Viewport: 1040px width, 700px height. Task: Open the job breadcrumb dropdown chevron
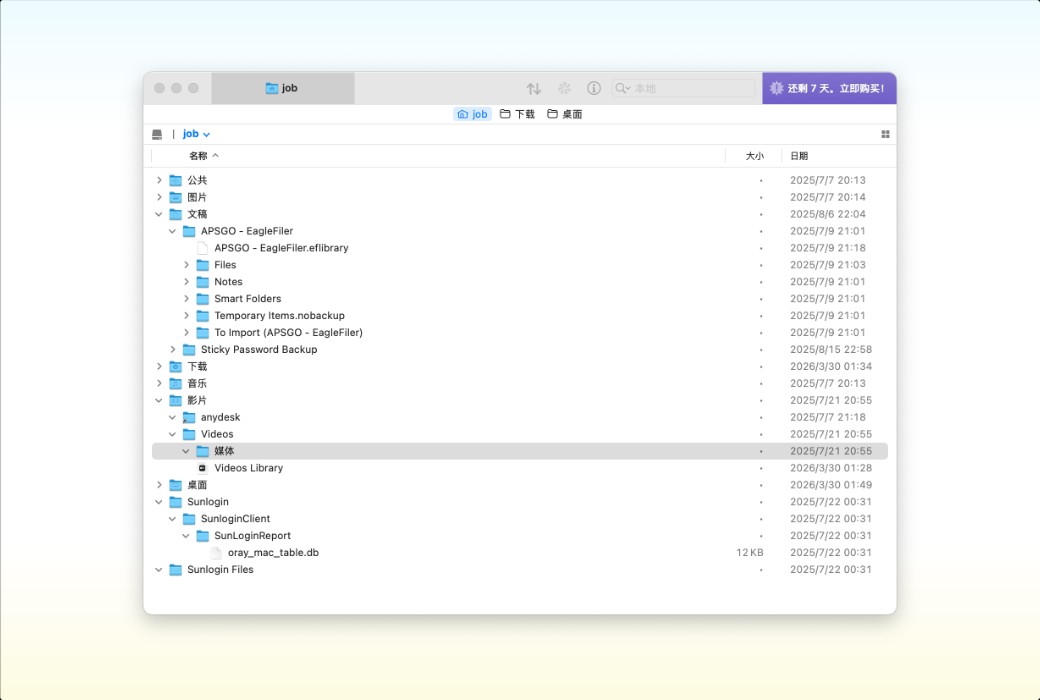[207, 133]
